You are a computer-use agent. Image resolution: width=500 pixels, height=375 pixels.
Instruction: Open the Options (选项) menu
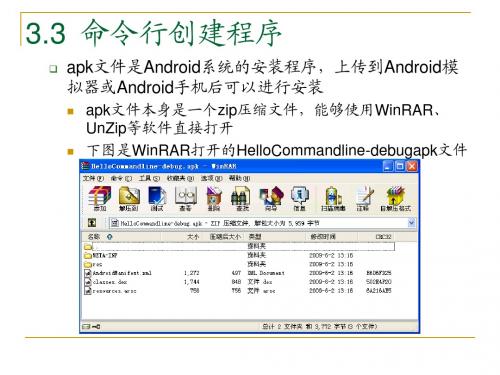211,178
